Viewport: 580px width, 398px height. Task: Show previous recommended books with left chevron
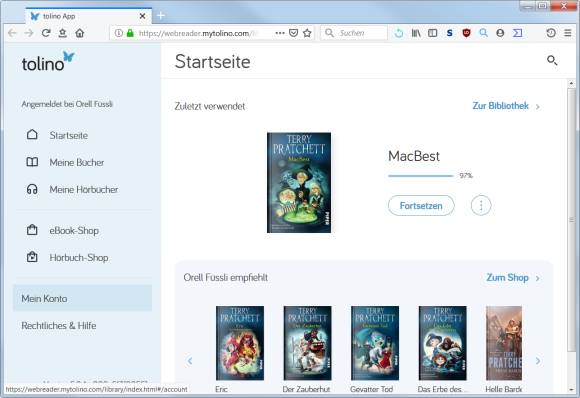tap(190, 361)
